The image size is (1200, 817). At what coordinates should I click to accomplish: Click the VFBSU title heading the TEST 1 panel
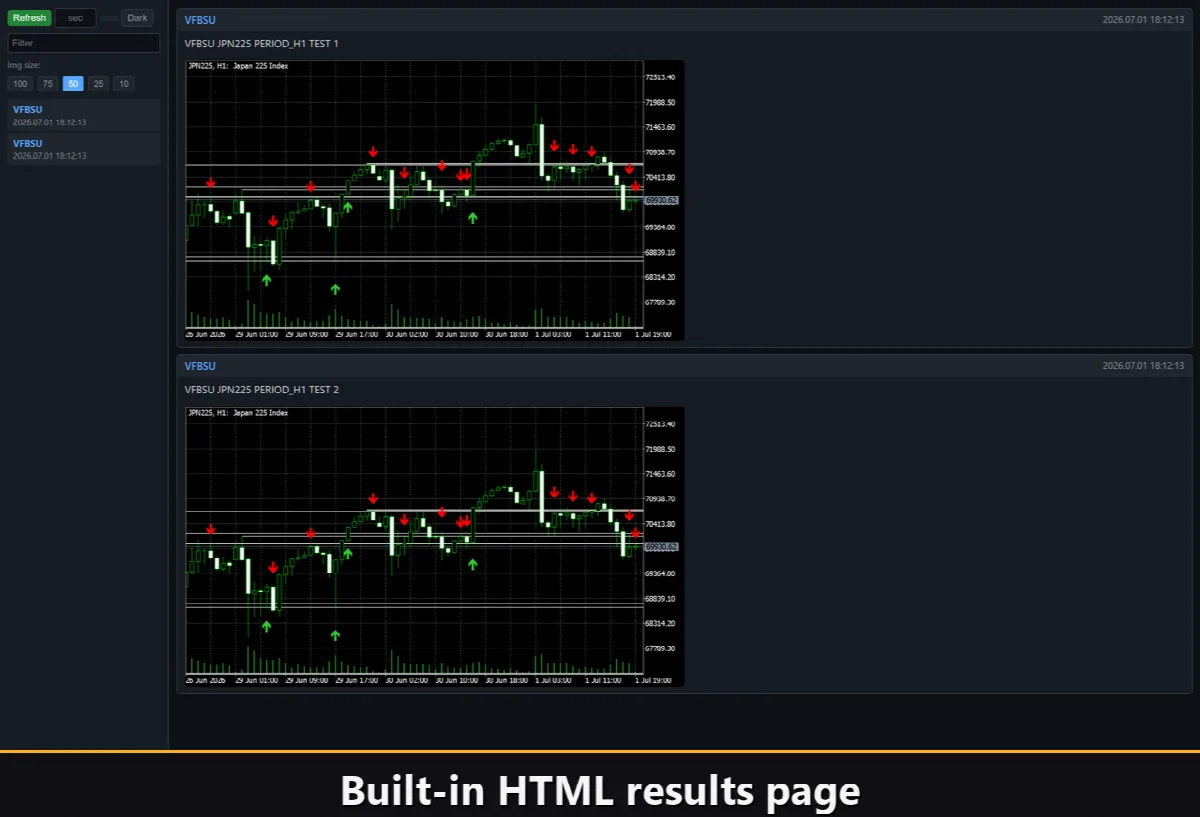click(200, 20)
